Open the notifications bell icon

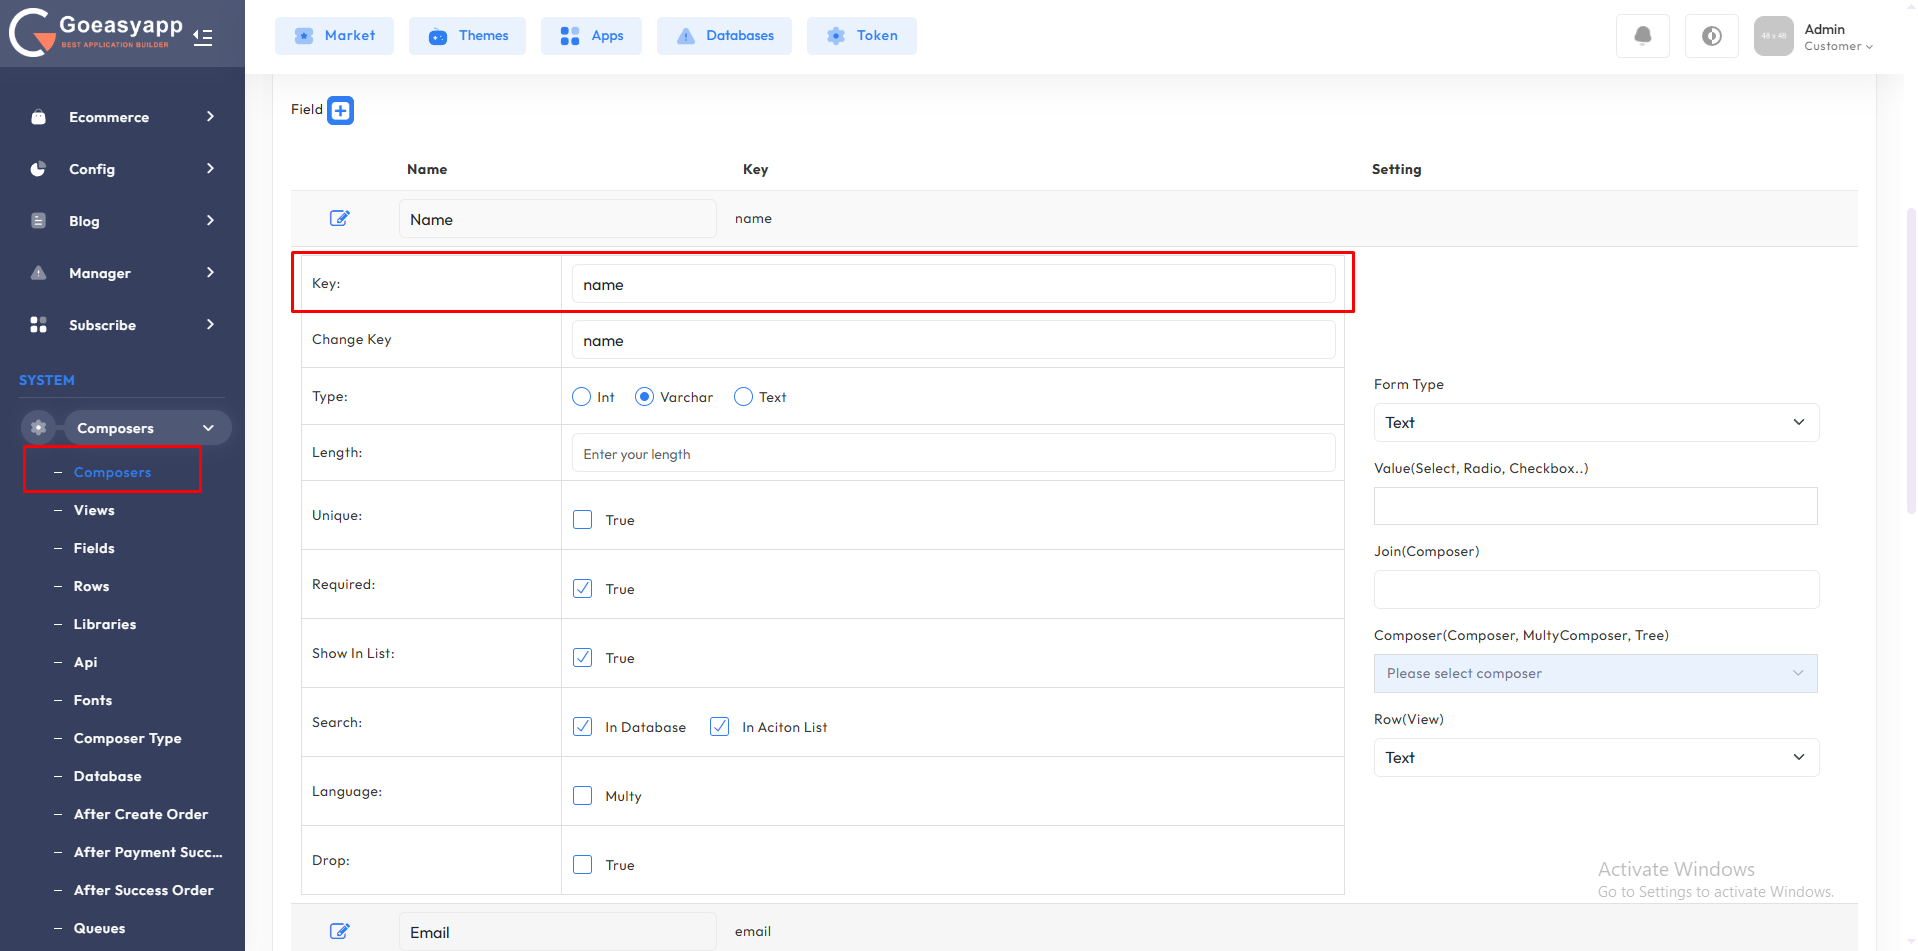(1642, 36)
